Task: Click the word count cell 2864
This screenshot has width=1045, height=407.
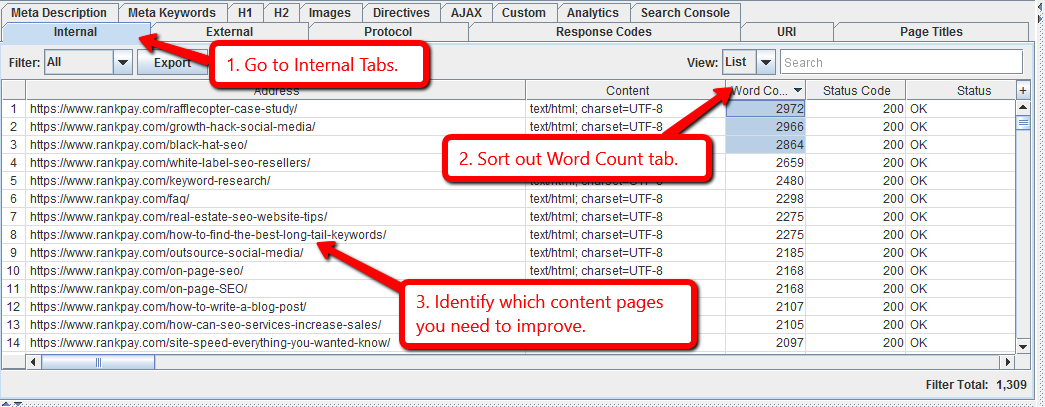Action: point(766,145)
